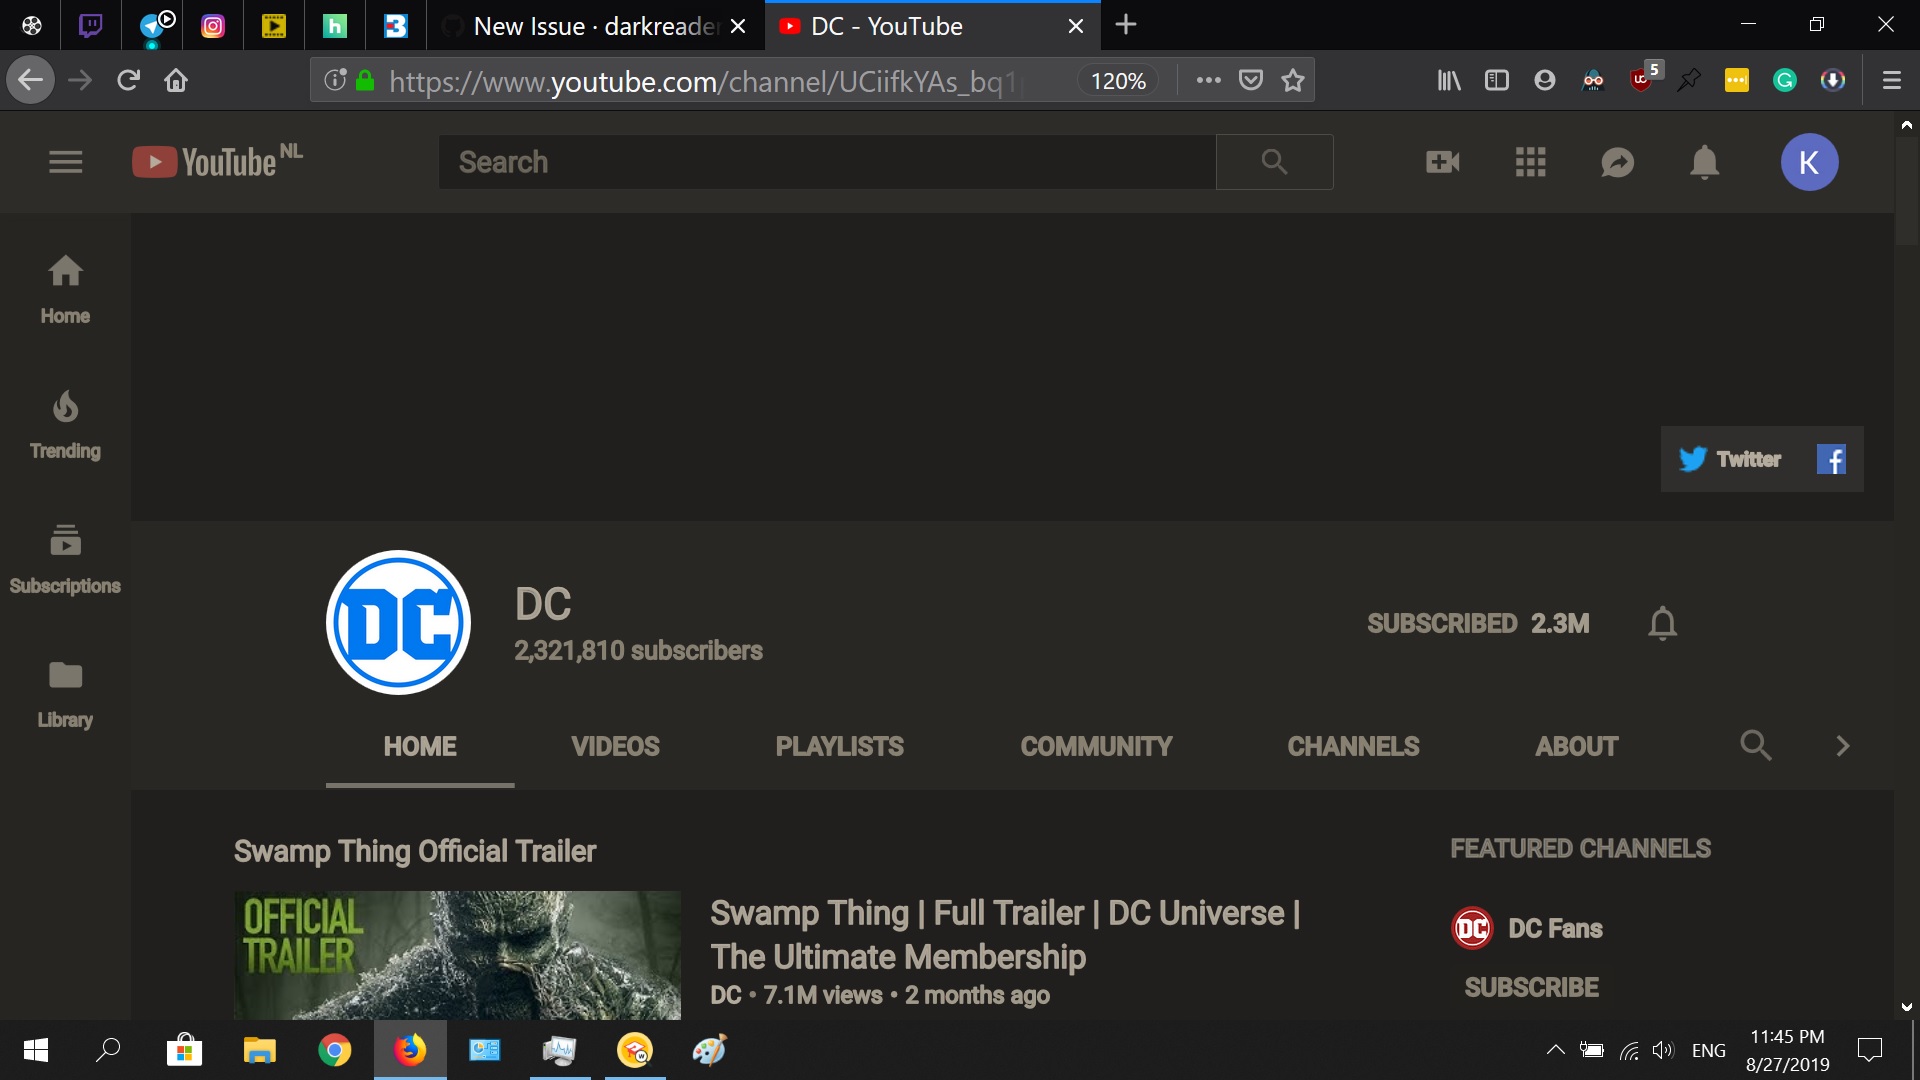Toggle notifications bell for the DC channel
Viewport: 1920px width, 1080px height.
1662,623
